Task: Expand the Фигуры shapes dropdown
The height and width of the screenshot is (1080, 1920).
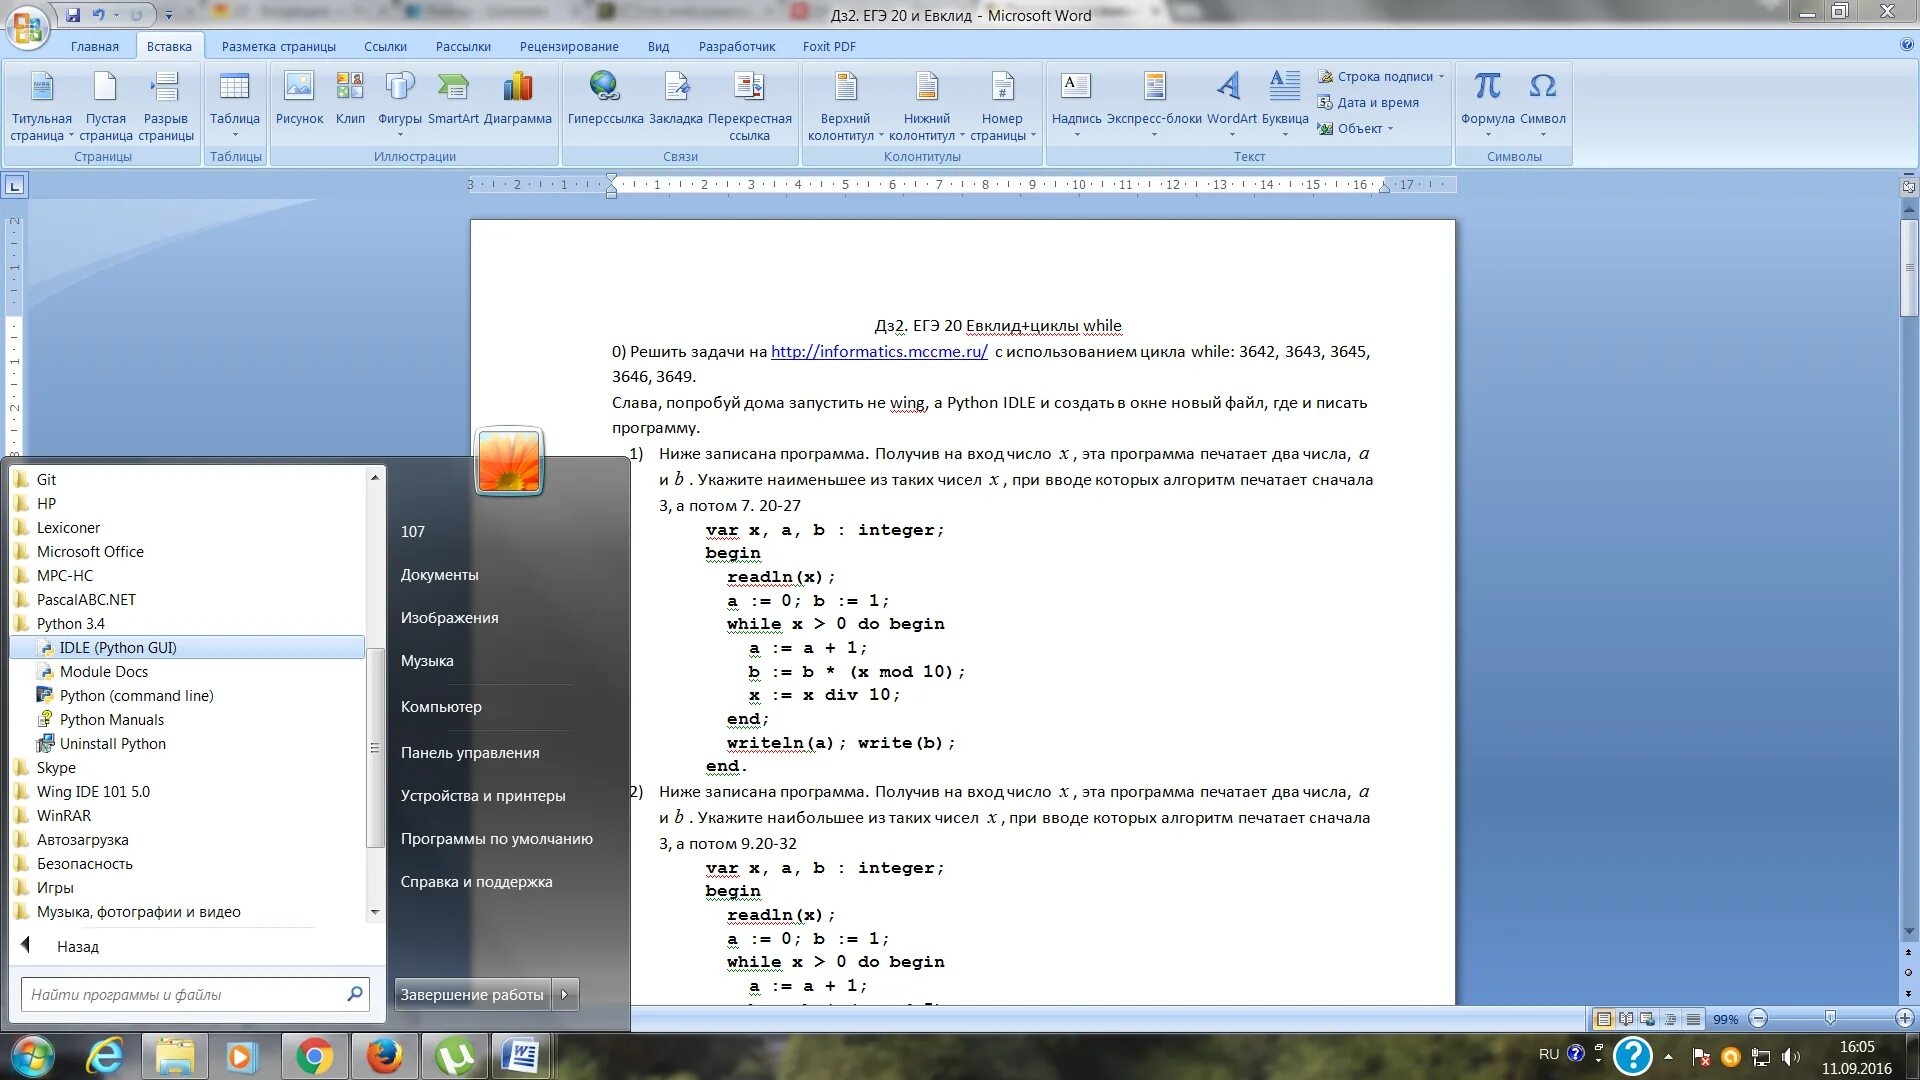Action: coord(400,135)
